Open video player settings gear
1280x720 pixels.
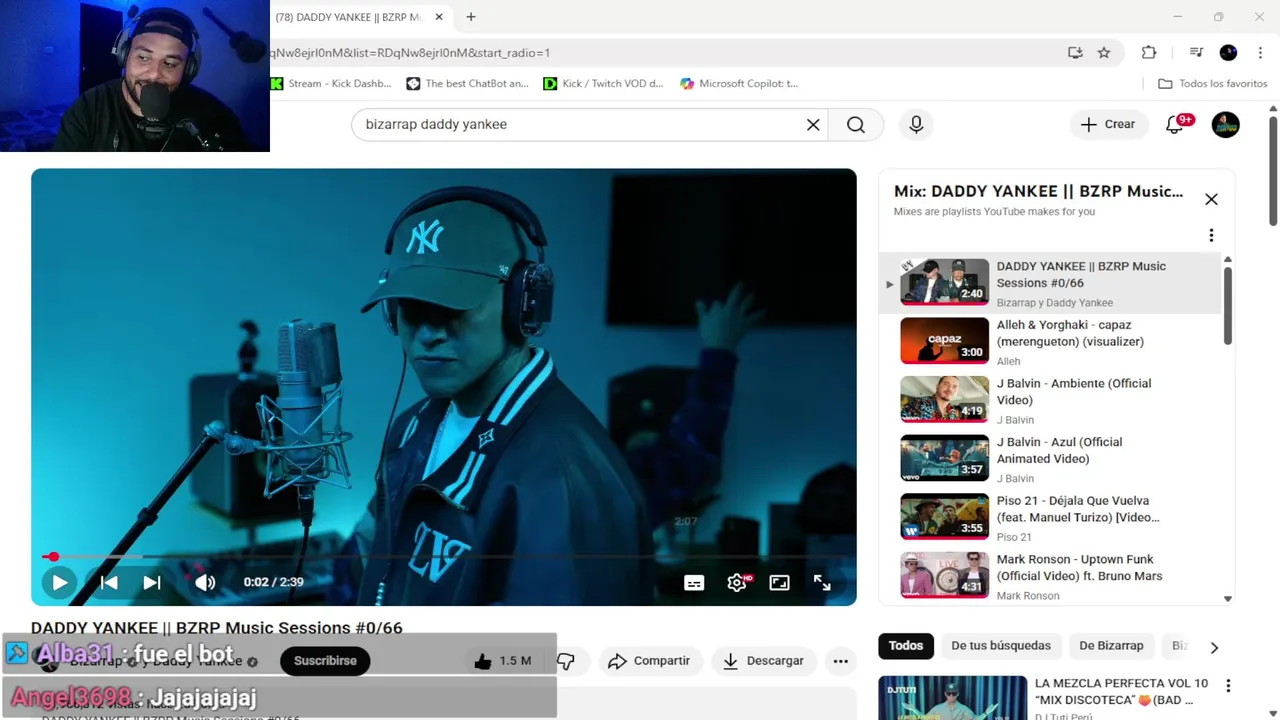pyautogui.click(x=737, y=583)
